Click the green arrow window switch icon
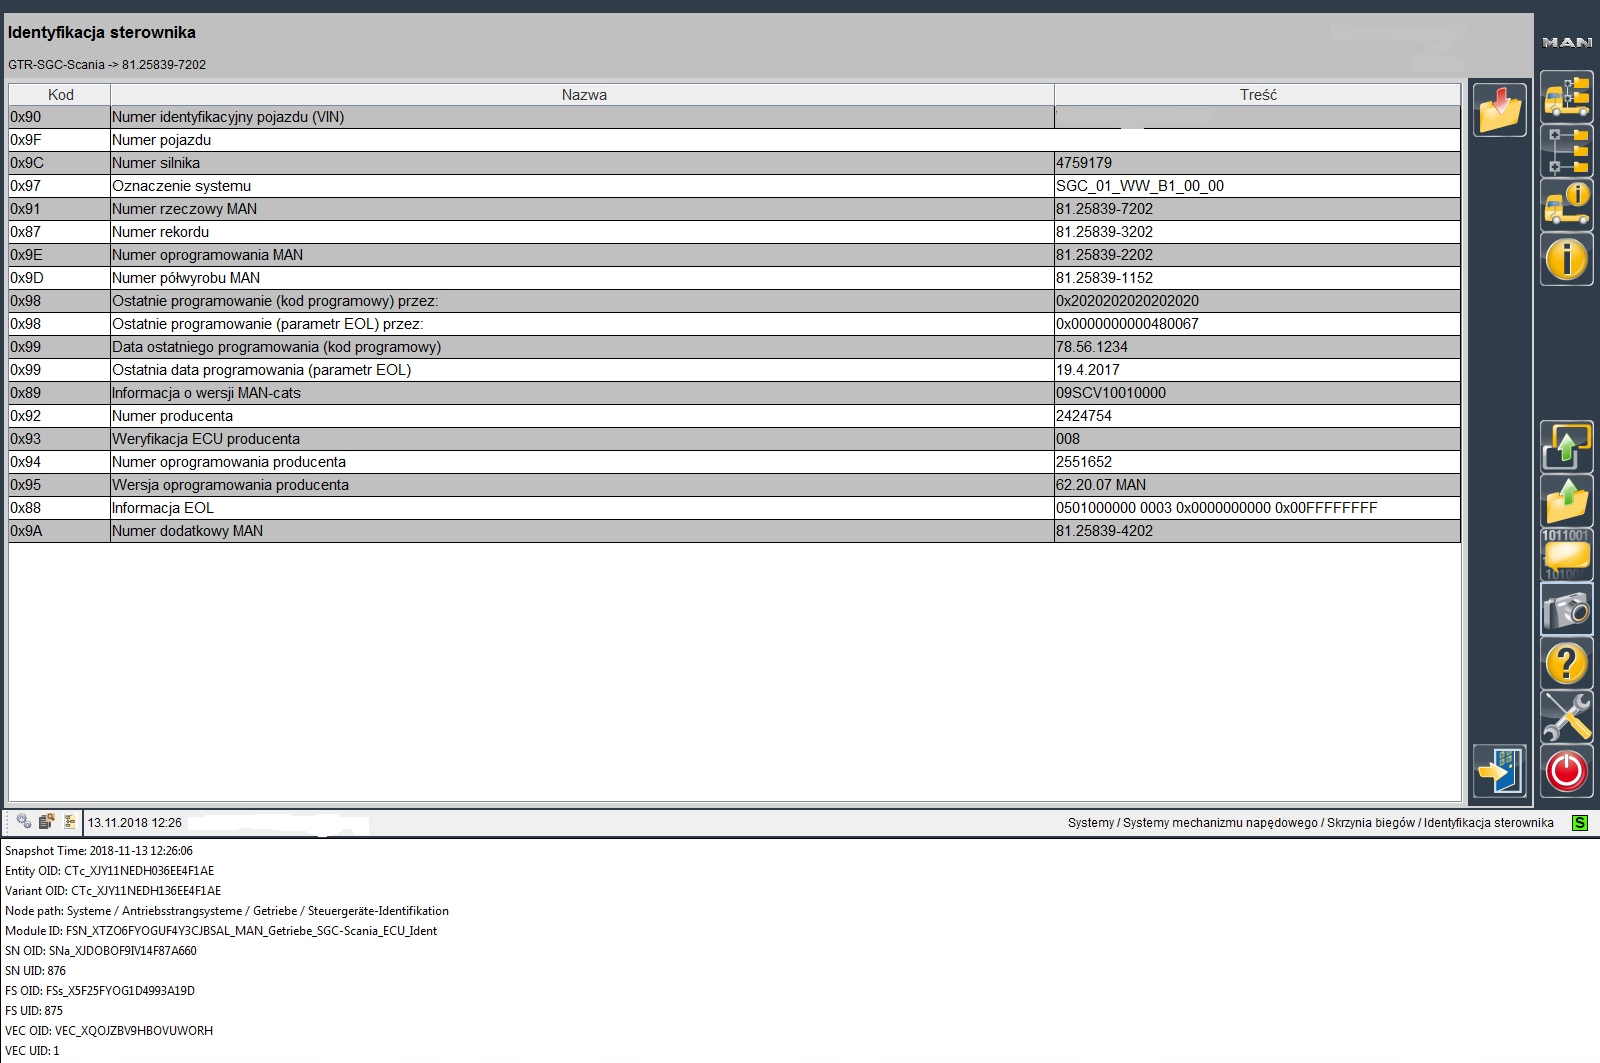Viewport: 1600px width, 1063px height. [x=1566, y=447]
